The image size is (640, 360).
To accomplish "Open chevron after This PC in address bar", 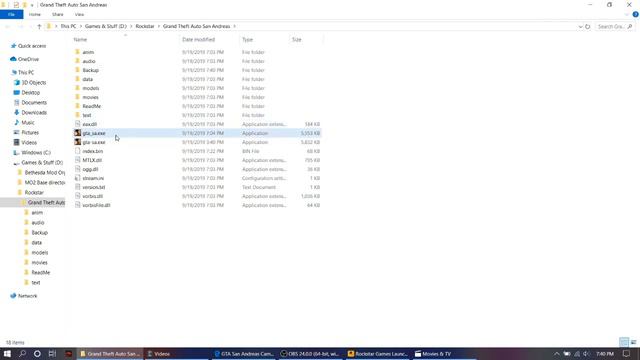I will pyautogui.click(x=80, y=26).
